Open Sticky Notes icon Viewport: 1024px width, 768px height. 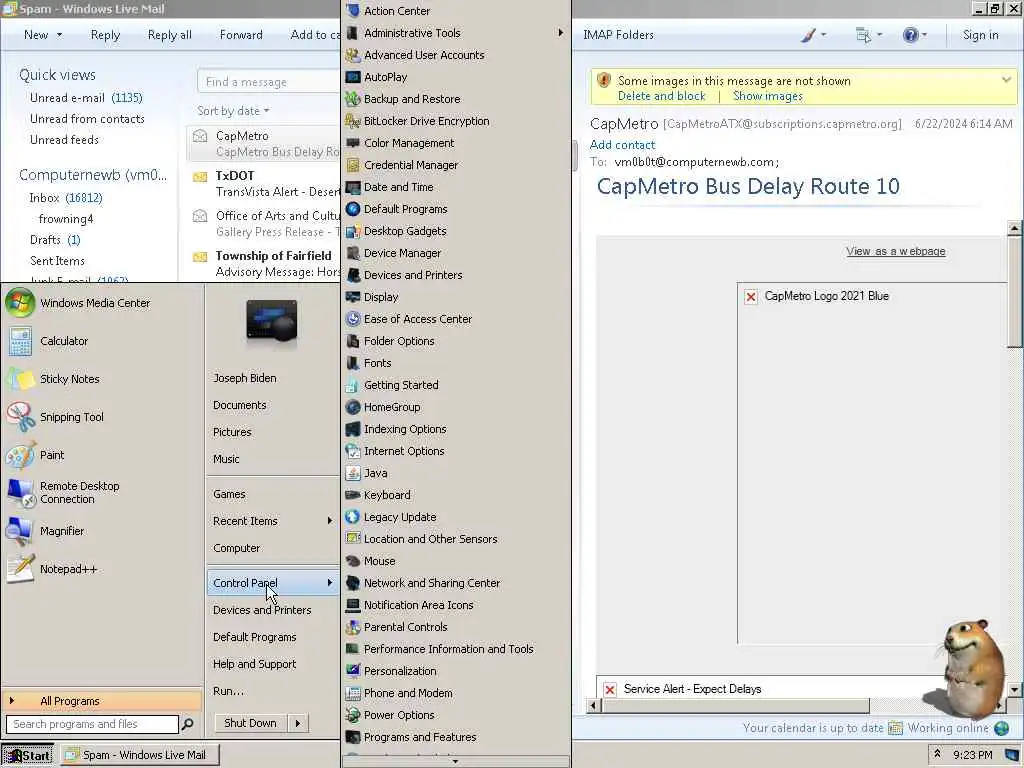[20, 379]
